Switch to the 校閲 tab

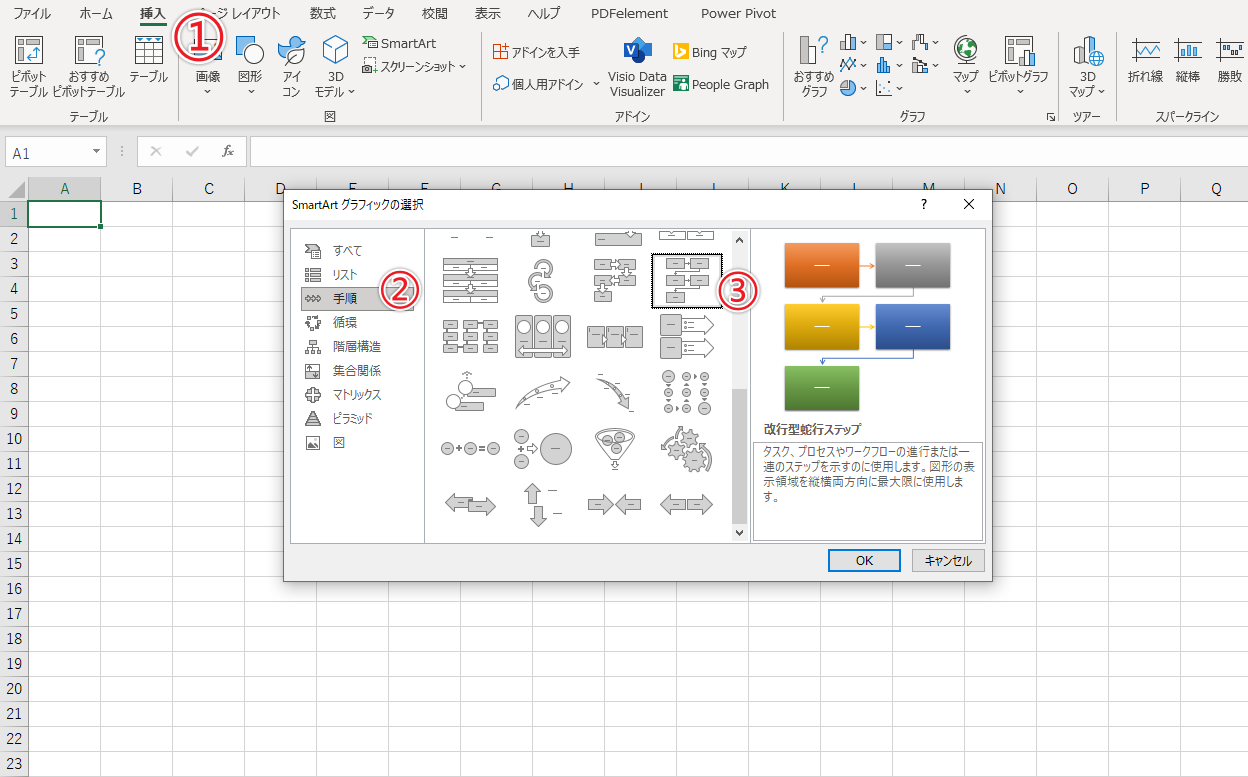coord(435,14)
